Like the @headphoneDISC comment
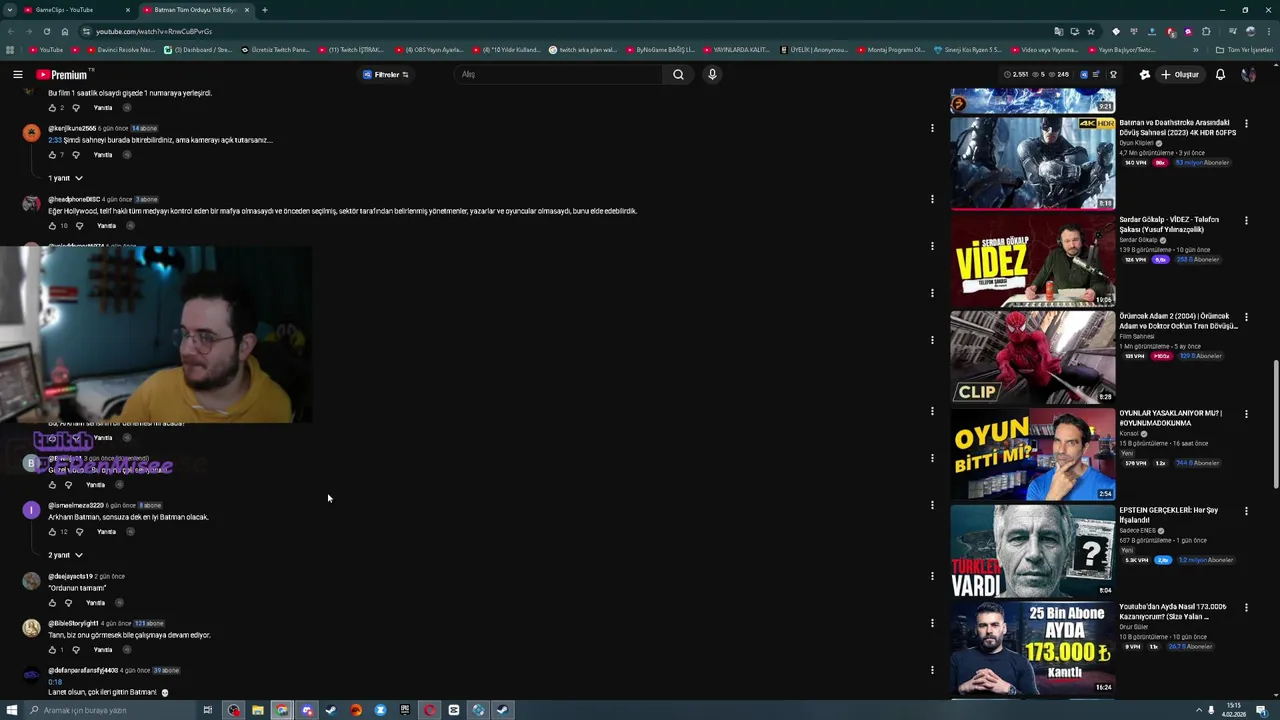The image size is (1280, 720). coord(53,226)
